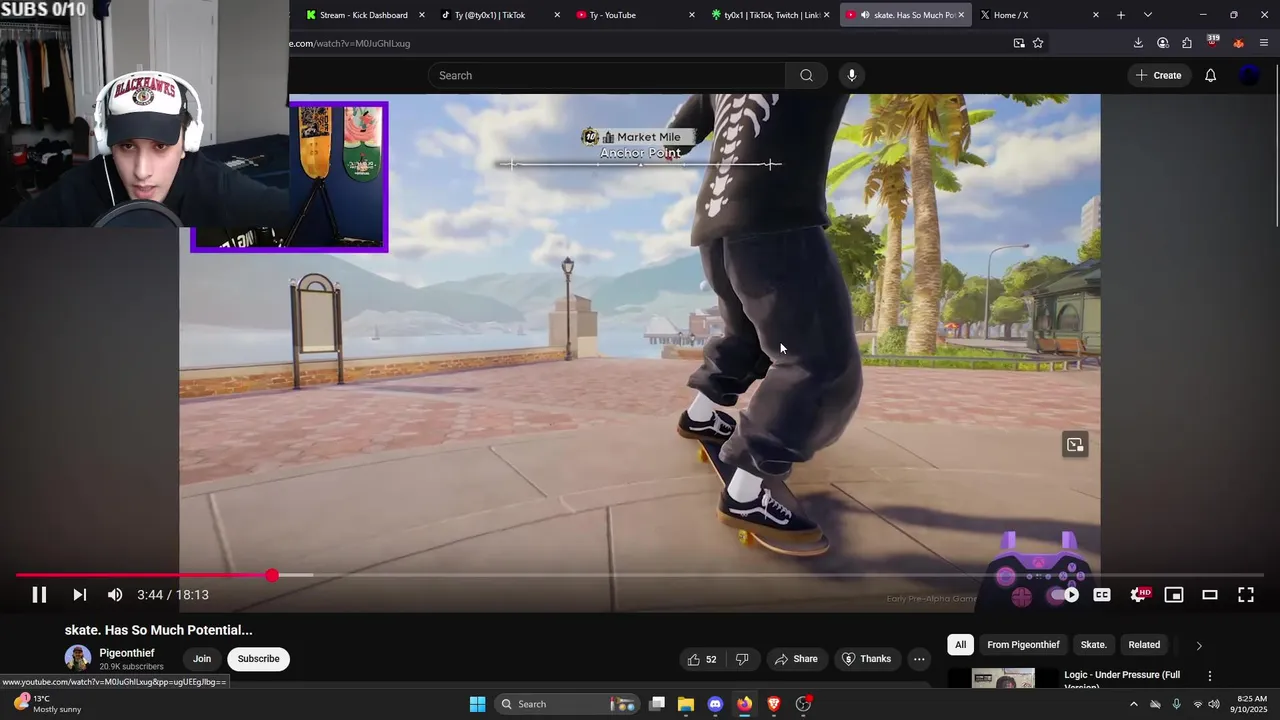1280x720 pixels.
Task: Select the Related filter chip
Action: coord(1144,645)
